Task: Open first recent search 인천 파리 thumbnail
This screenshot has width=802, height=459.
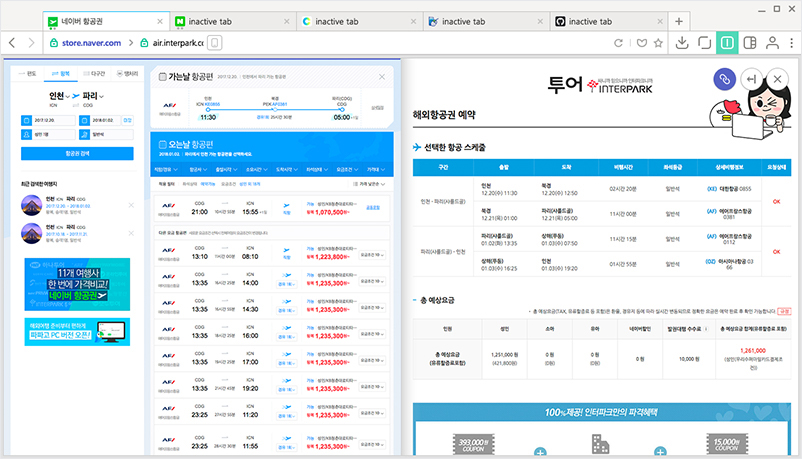Action: (31, 205)
